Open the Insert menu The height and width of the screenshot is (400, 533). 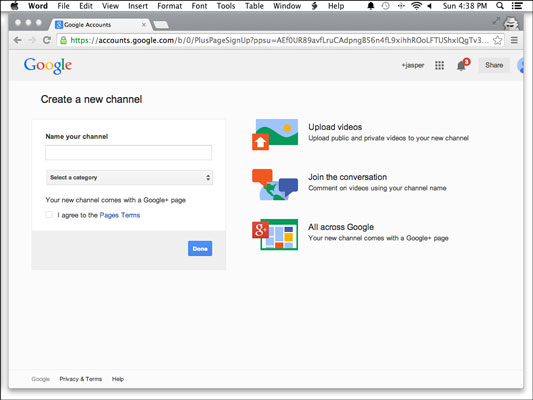pyautogui.click(x=138, y=6)
